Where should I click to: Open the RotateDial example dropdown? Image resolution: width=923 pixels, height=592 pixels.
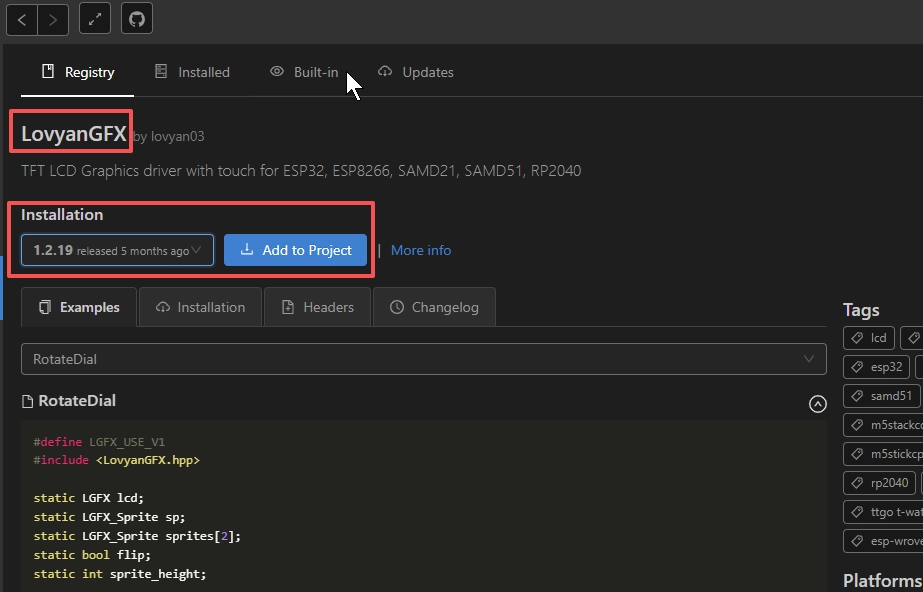(x=424, y=359)
